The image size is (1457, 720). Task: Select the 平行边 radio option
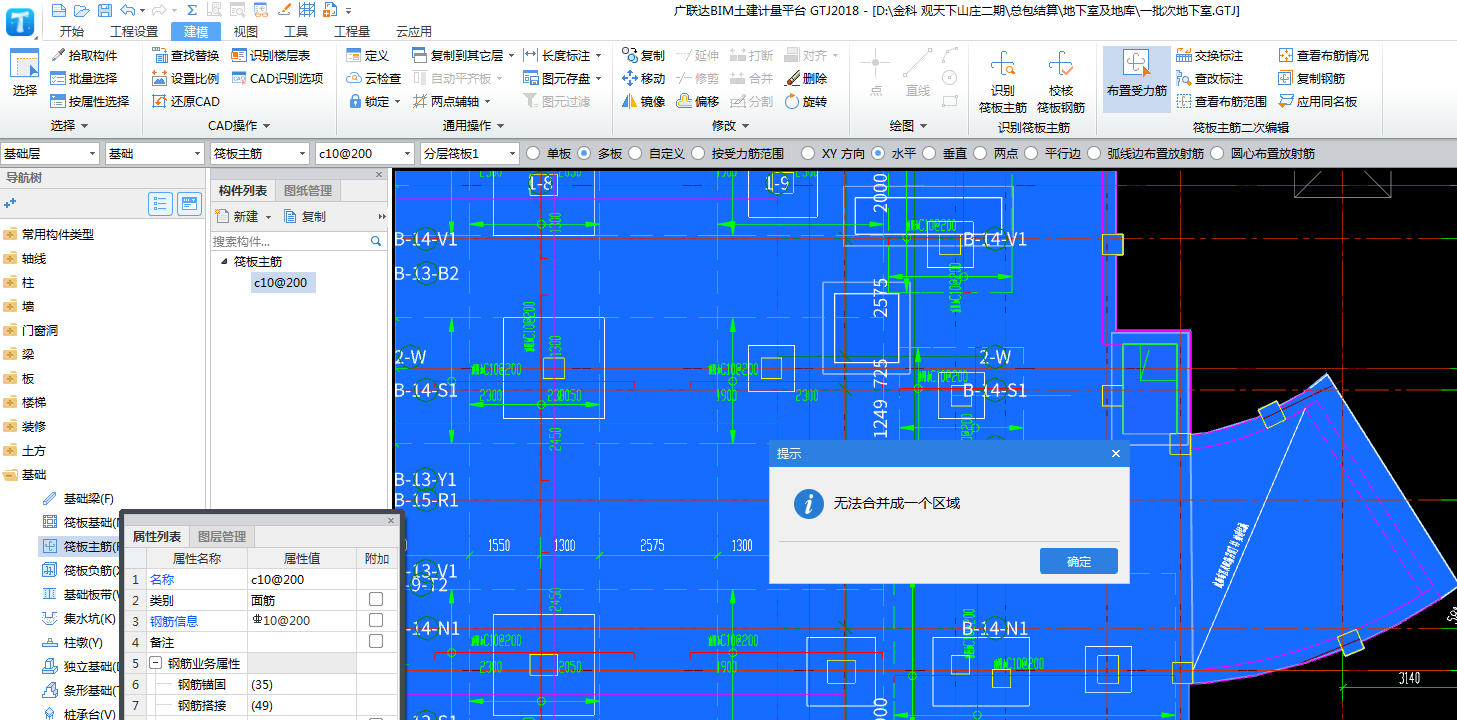1031,153
